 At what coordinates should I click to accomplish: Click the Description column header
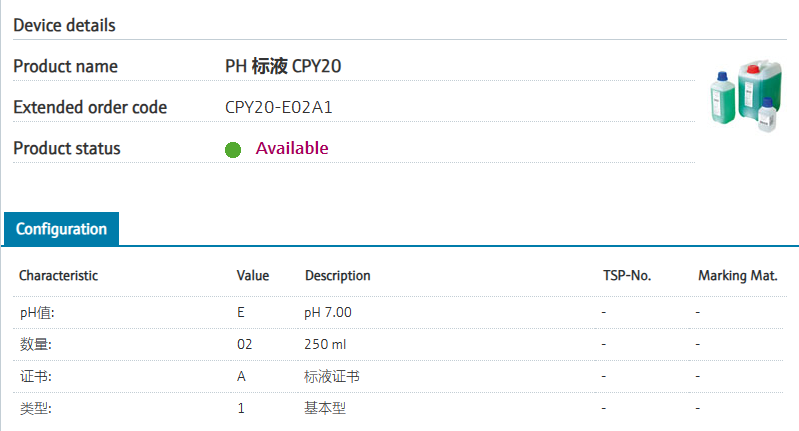point(337,276)
